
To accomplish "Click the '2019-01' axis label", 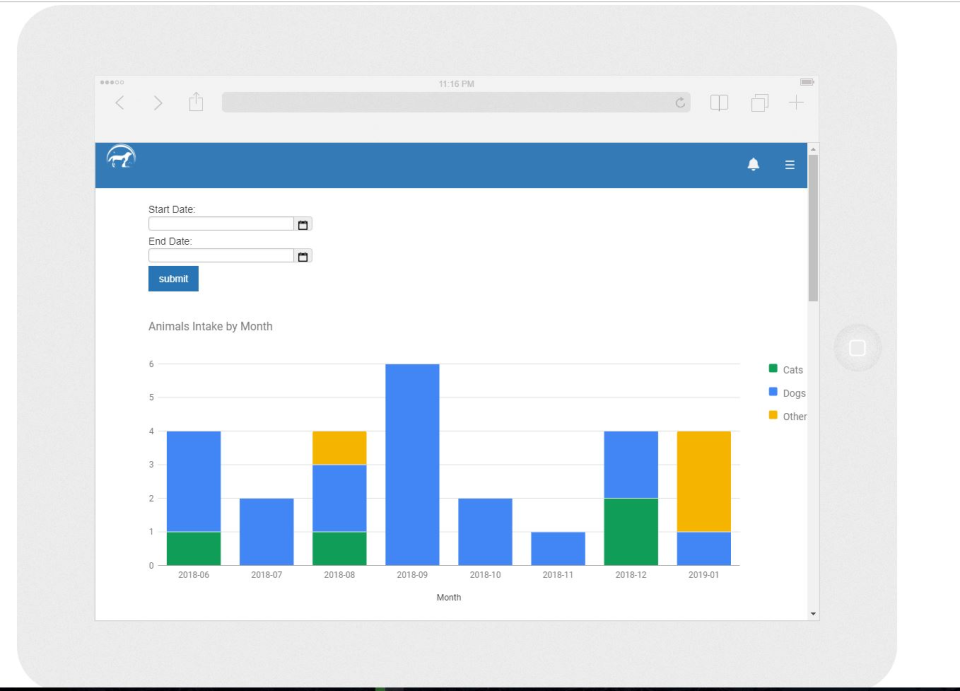I will pyautogui.click(x=703, y=575).
